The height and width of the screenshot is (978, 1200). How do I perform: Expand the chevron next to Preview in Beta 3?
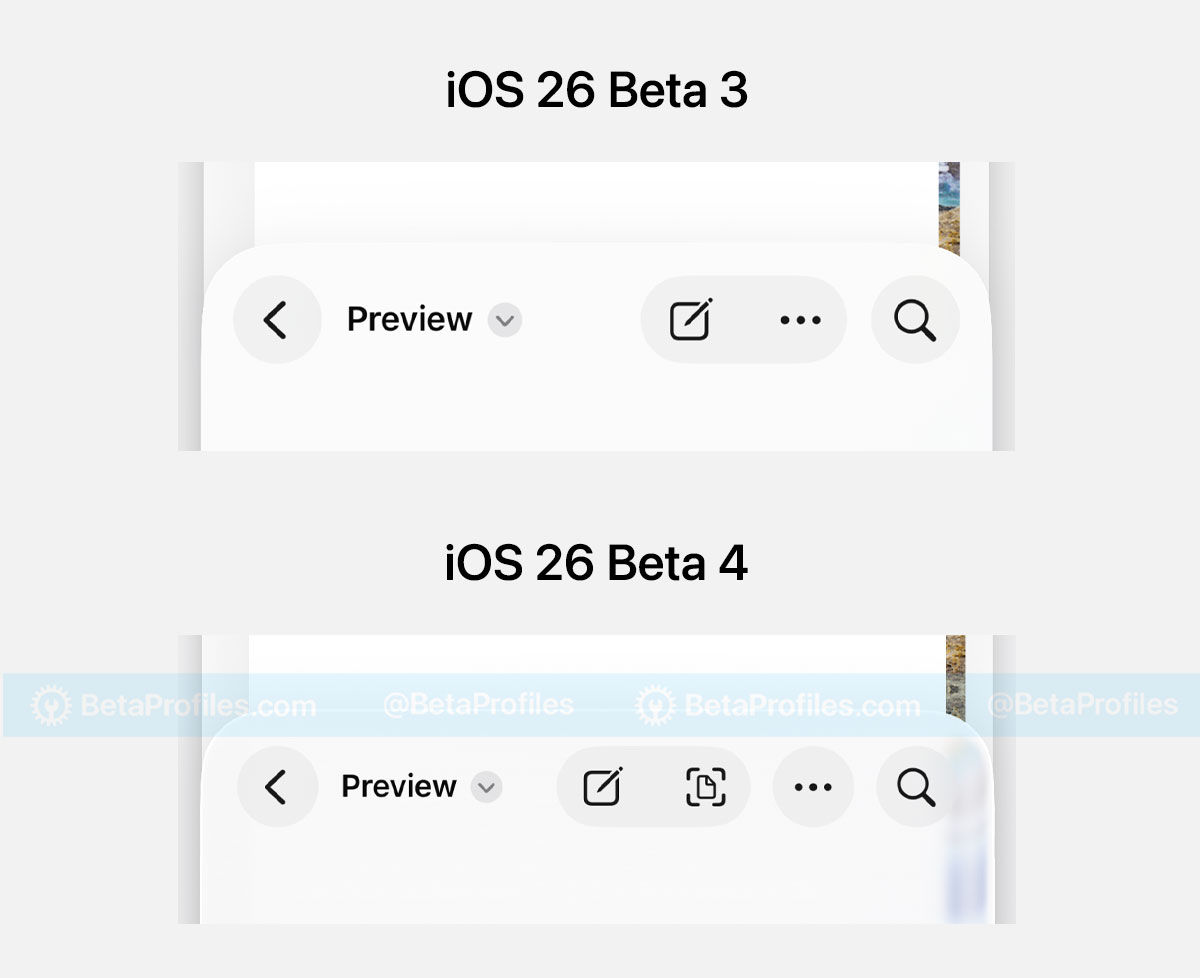[x=505, y=321]
